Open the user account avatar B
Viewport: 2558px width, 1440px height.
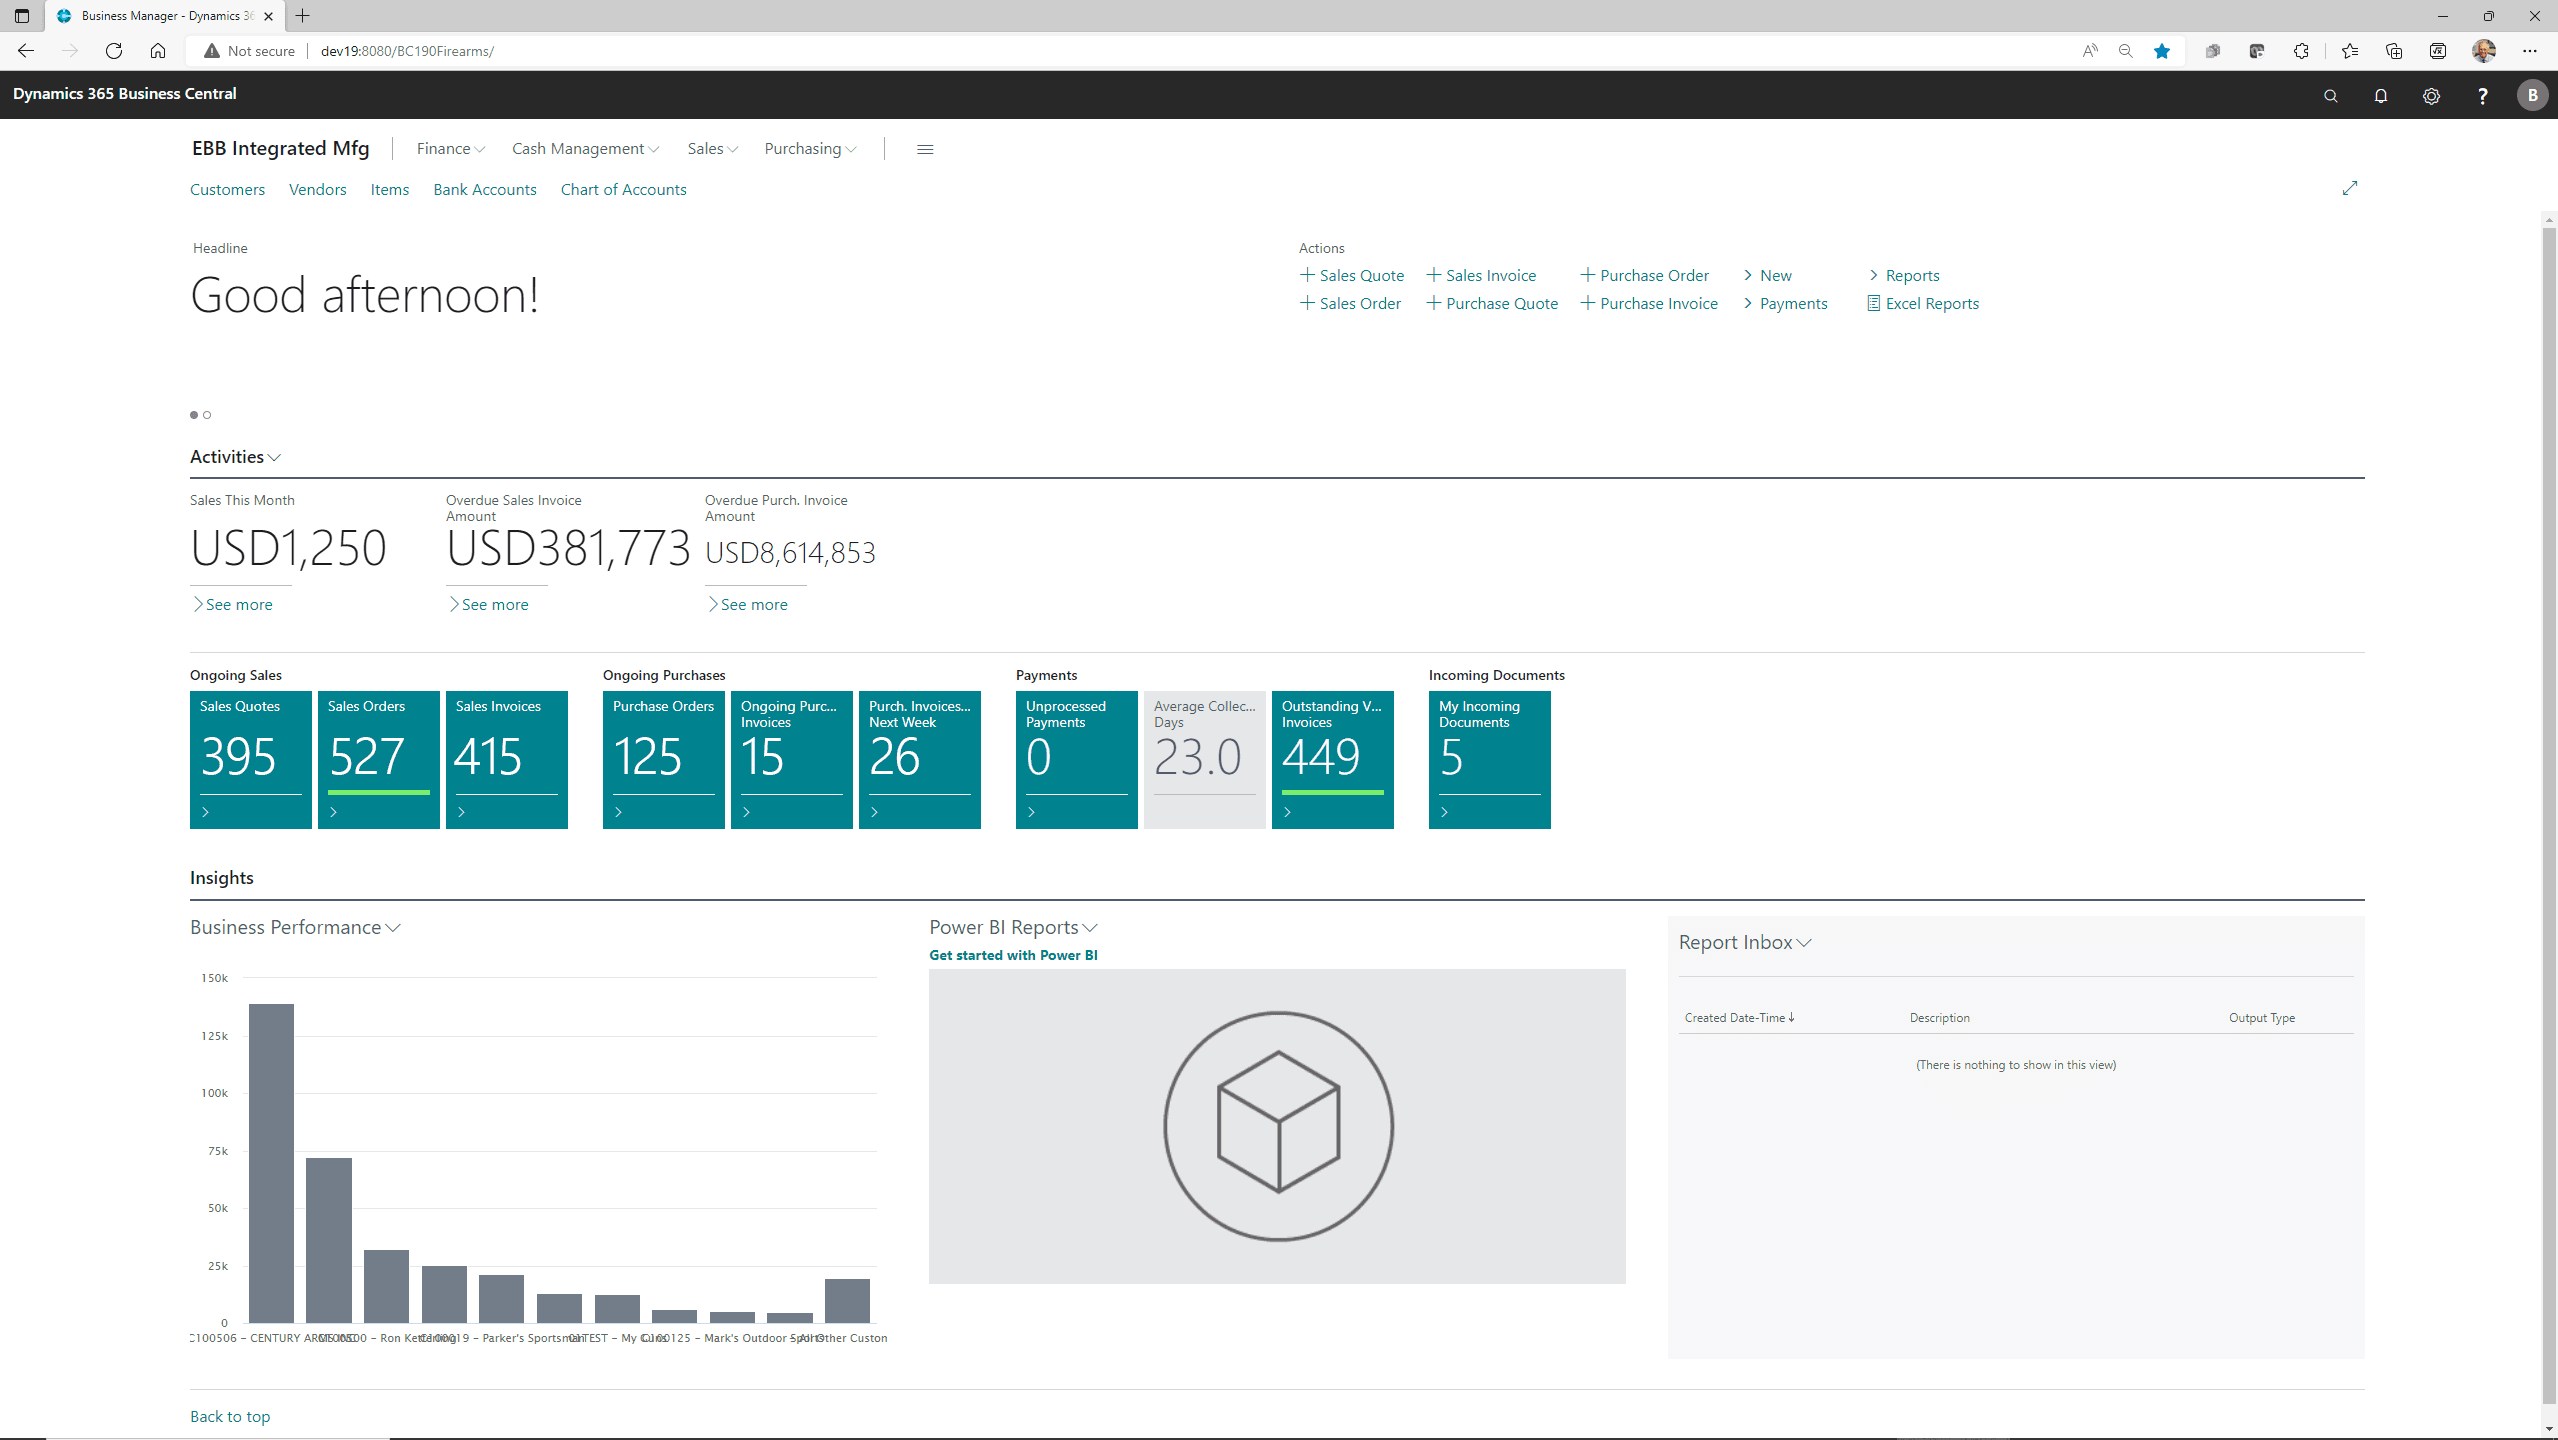[x=2532, y=96]
